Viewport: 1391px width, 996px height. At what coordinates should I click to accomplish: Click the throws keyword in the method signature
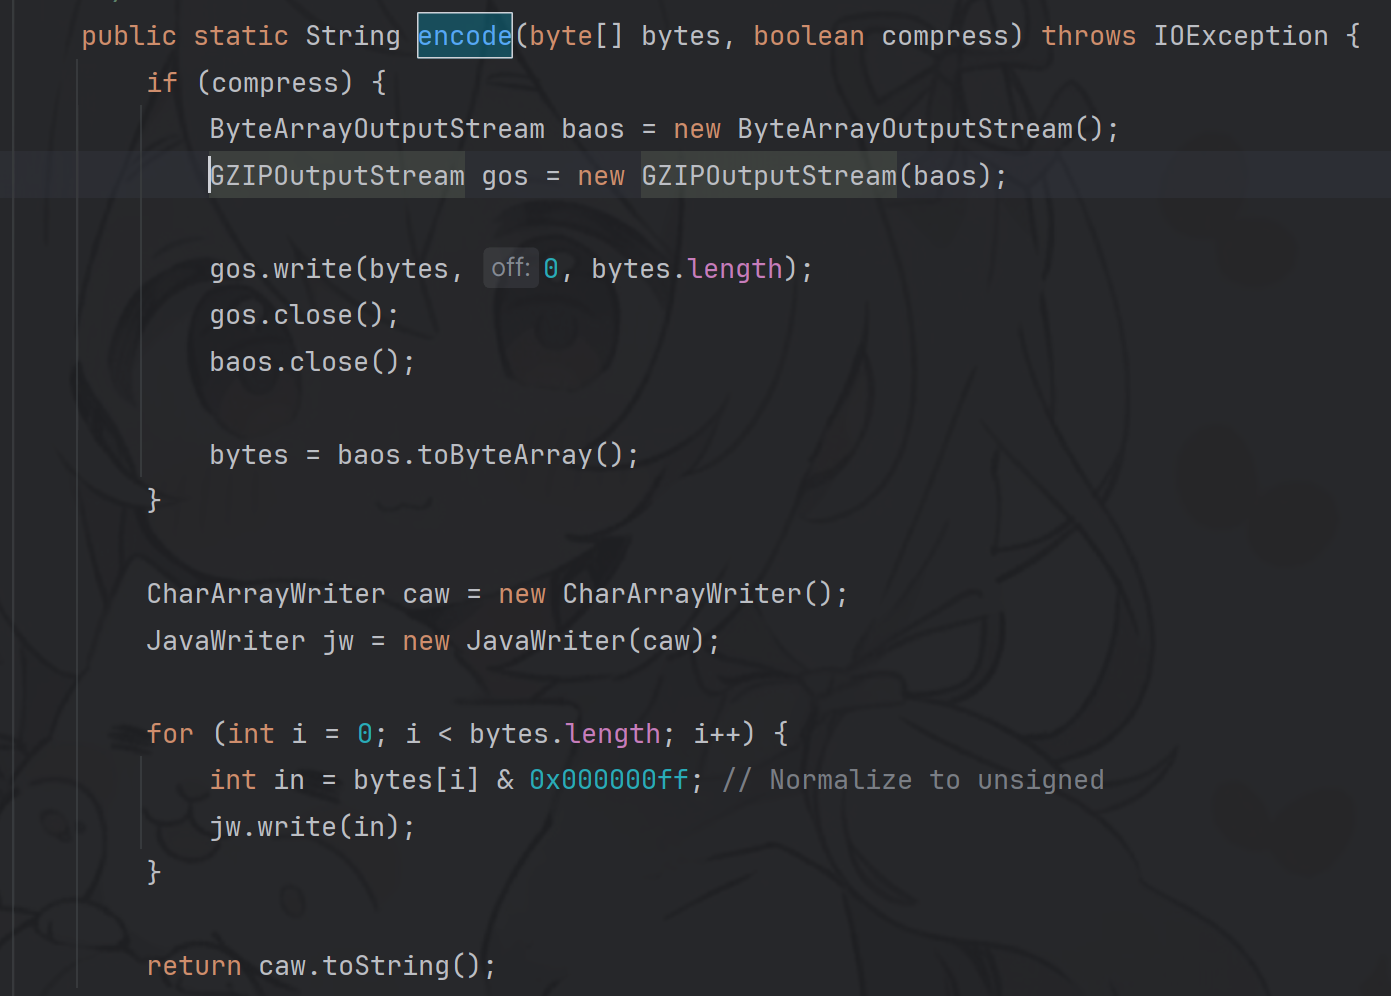point(1088,36)
